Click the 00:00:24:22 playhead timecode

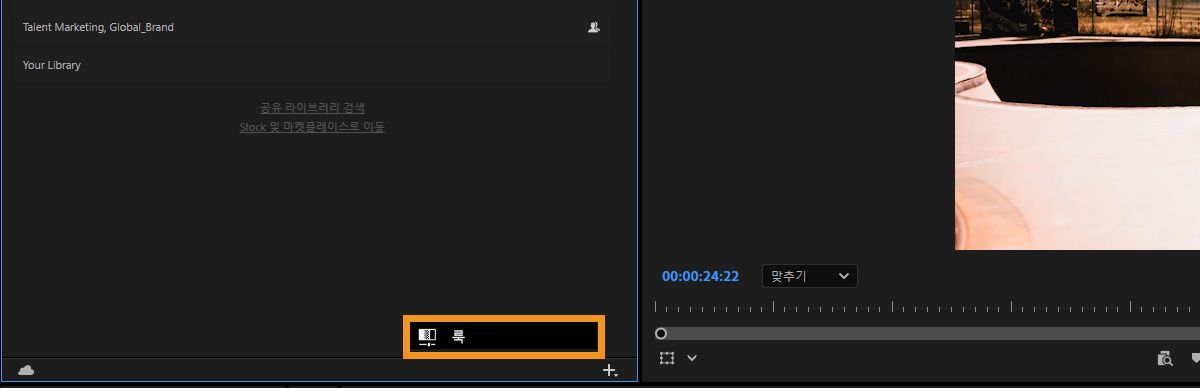click(x=700, y=276)
